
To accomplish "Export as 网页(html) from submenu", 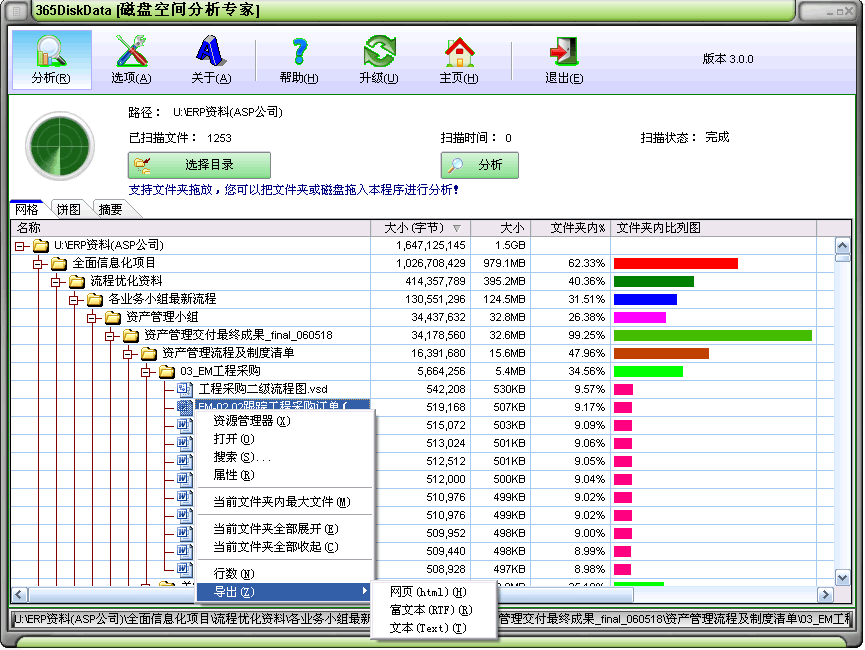I will (434, 592).
